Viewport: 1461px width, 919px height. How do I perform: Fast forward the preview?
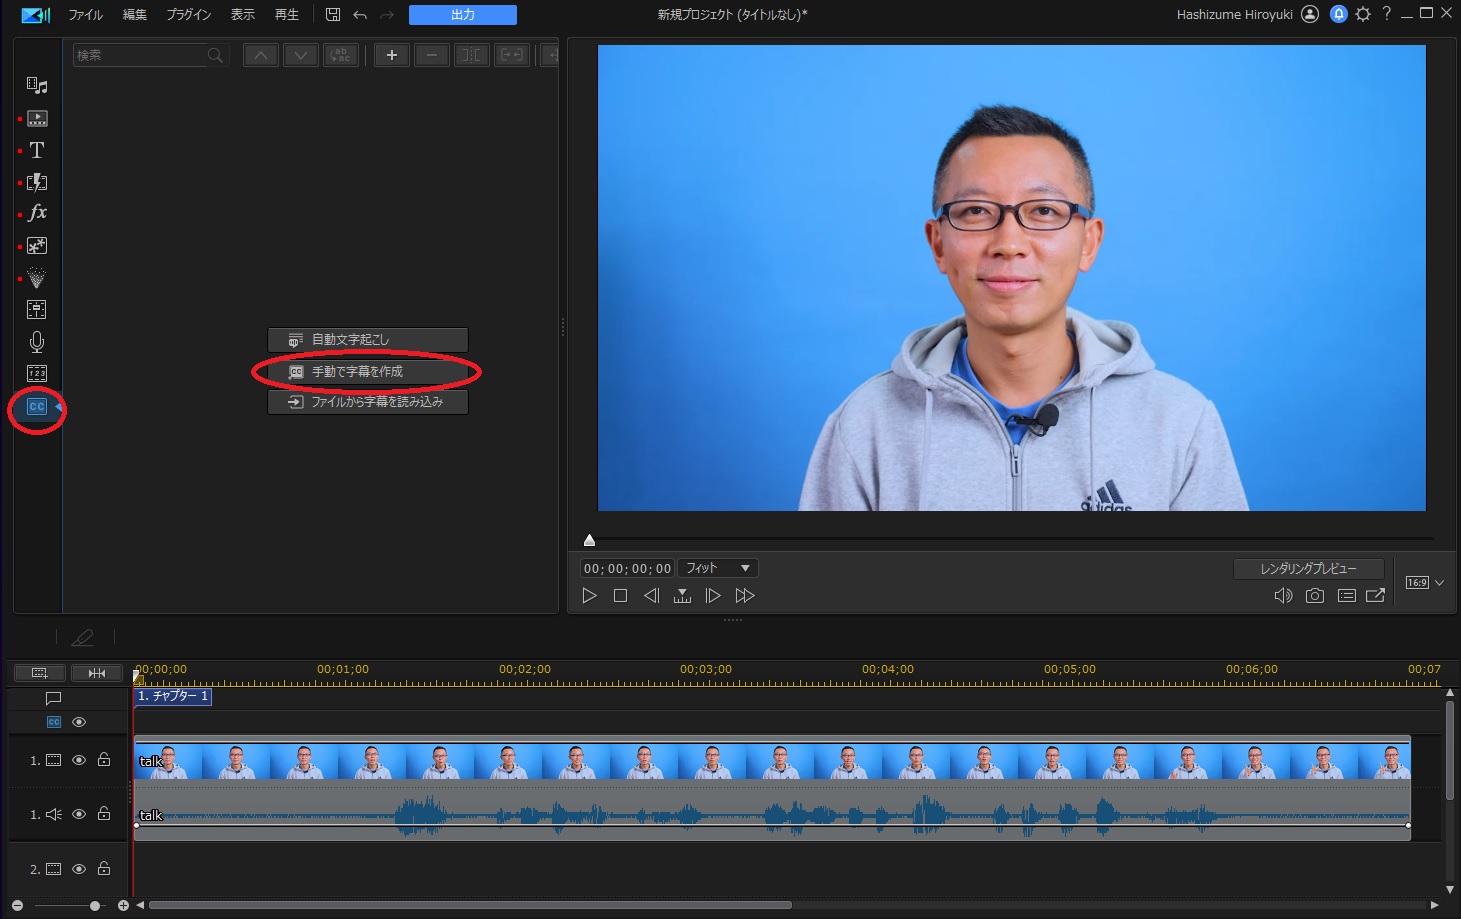[x=745, y=596]
